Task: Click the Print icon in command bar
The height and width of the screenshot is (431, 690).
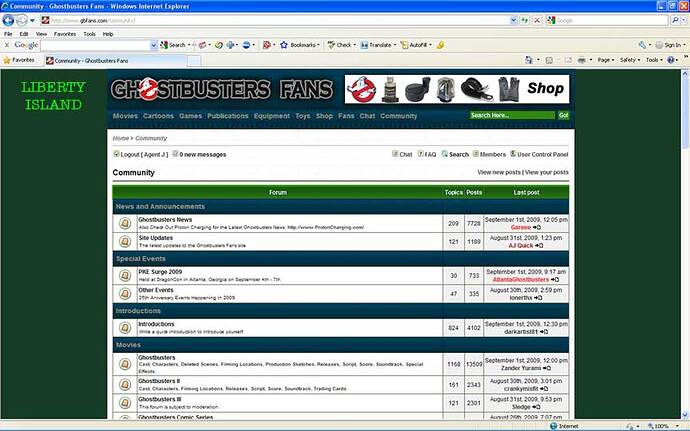Action: coord(582,60)
